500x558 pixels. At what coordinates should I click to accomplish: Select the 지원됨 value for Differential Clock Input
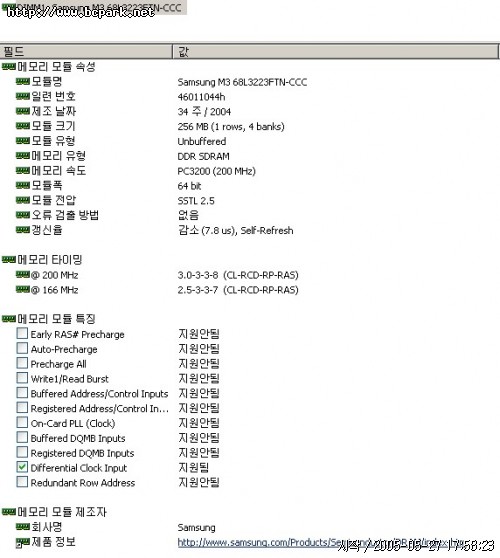click(x=194, y=468)
